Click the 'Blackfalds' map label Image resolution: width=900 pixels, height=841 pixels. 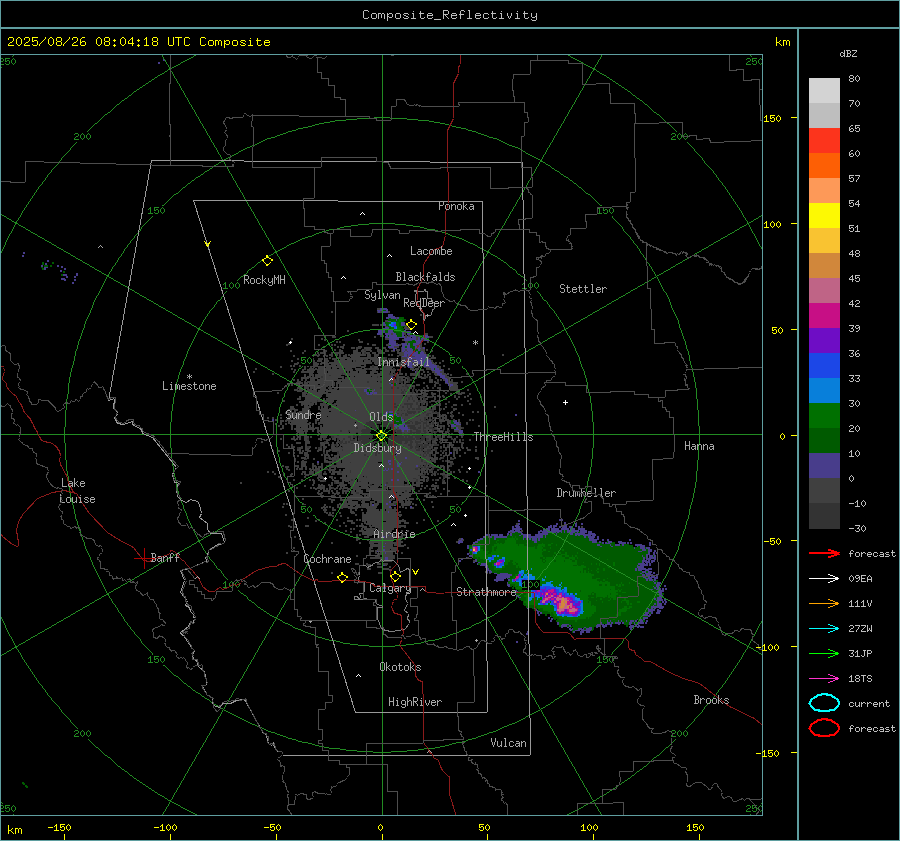[425, 277]
